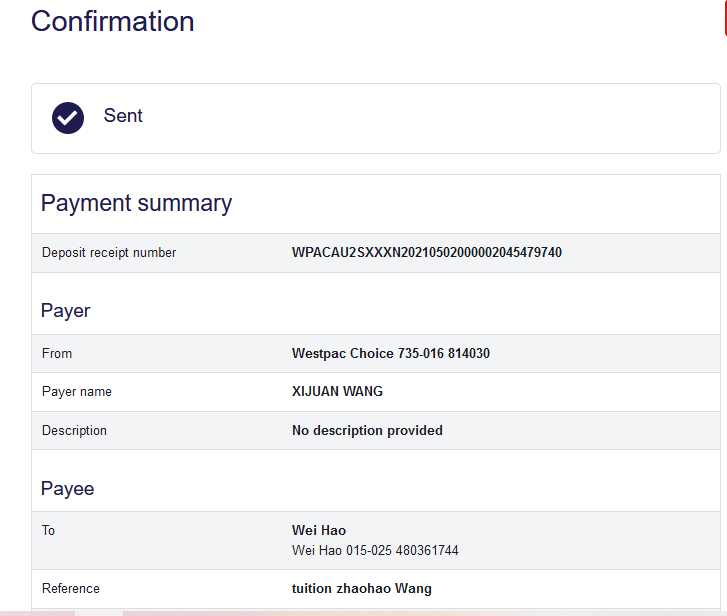Click the Reference label
Image resolution: width=727 pixels, height=616 pixels.
(x=71, y=589)
